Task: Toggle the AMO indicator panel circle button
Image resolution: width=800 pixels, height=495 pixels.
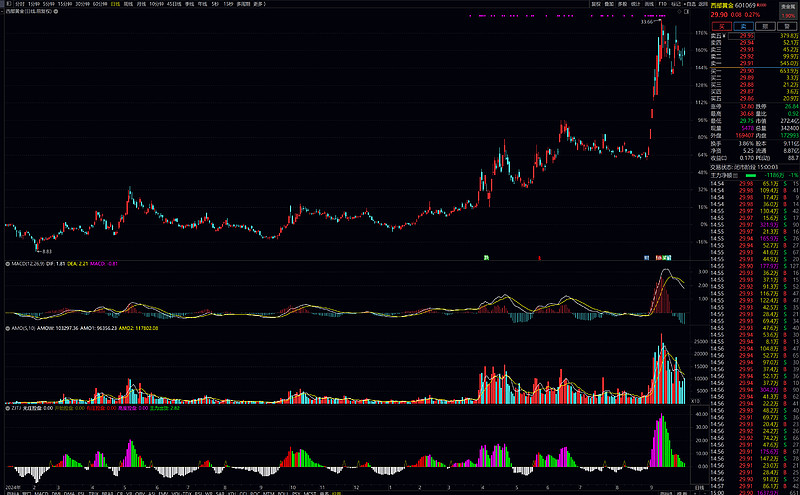Action: [8, 328]
